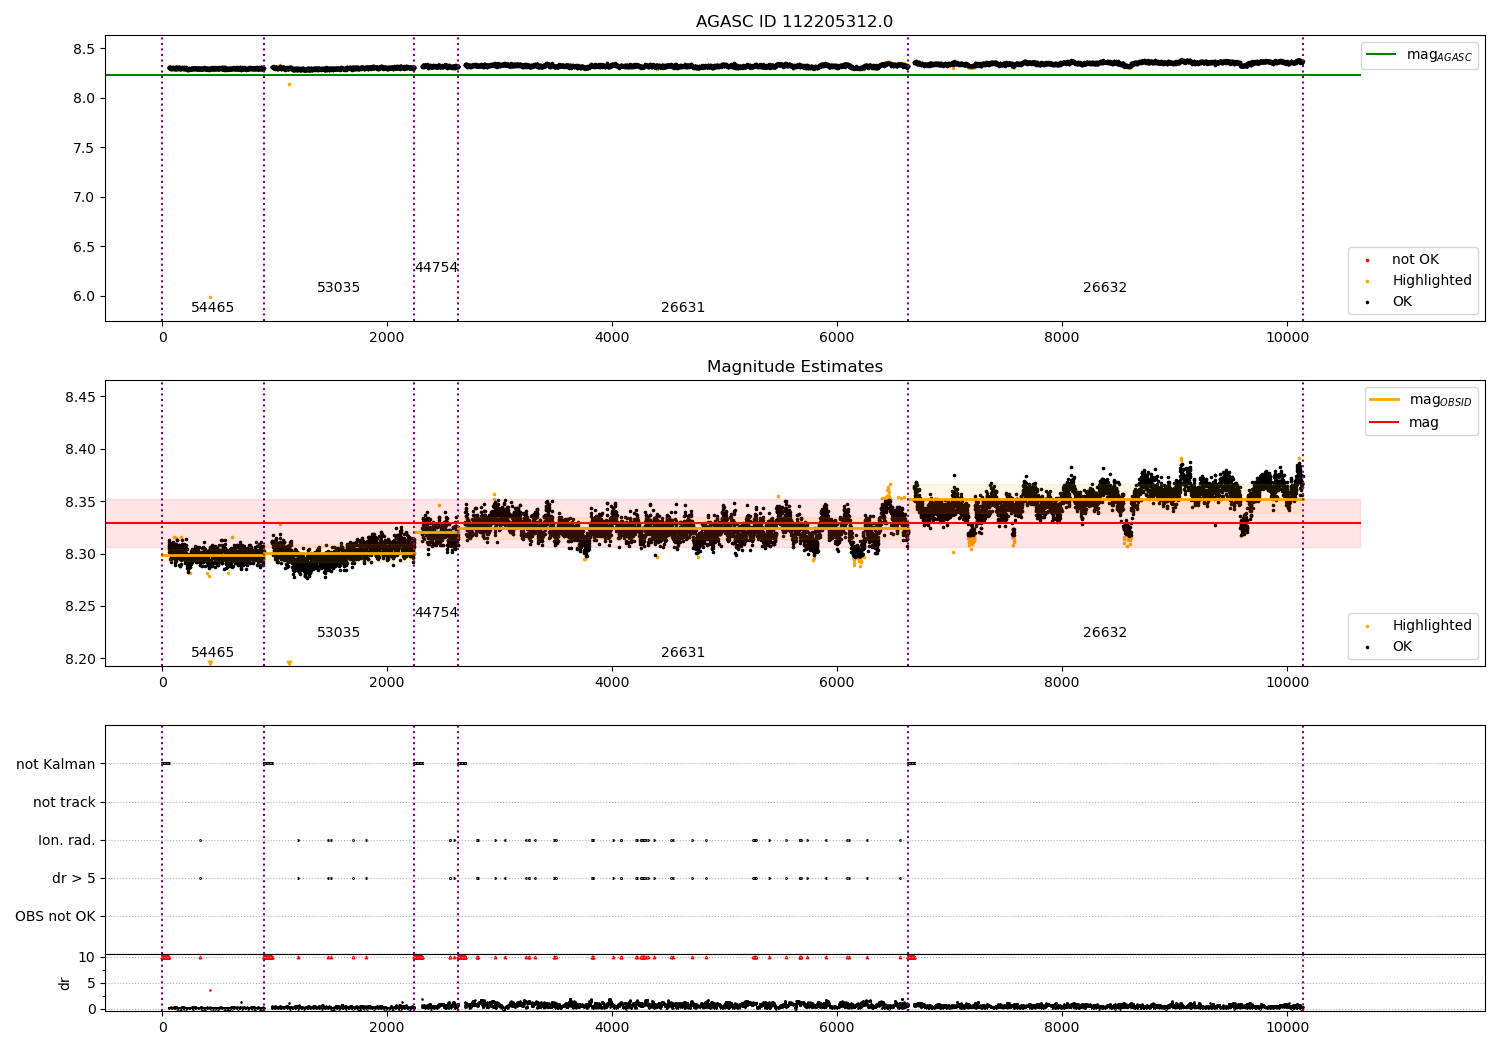Click x-tick 10000 under bottom plot
The height and width of the screenshot is (1050, 1500).
[1286, 1028]
